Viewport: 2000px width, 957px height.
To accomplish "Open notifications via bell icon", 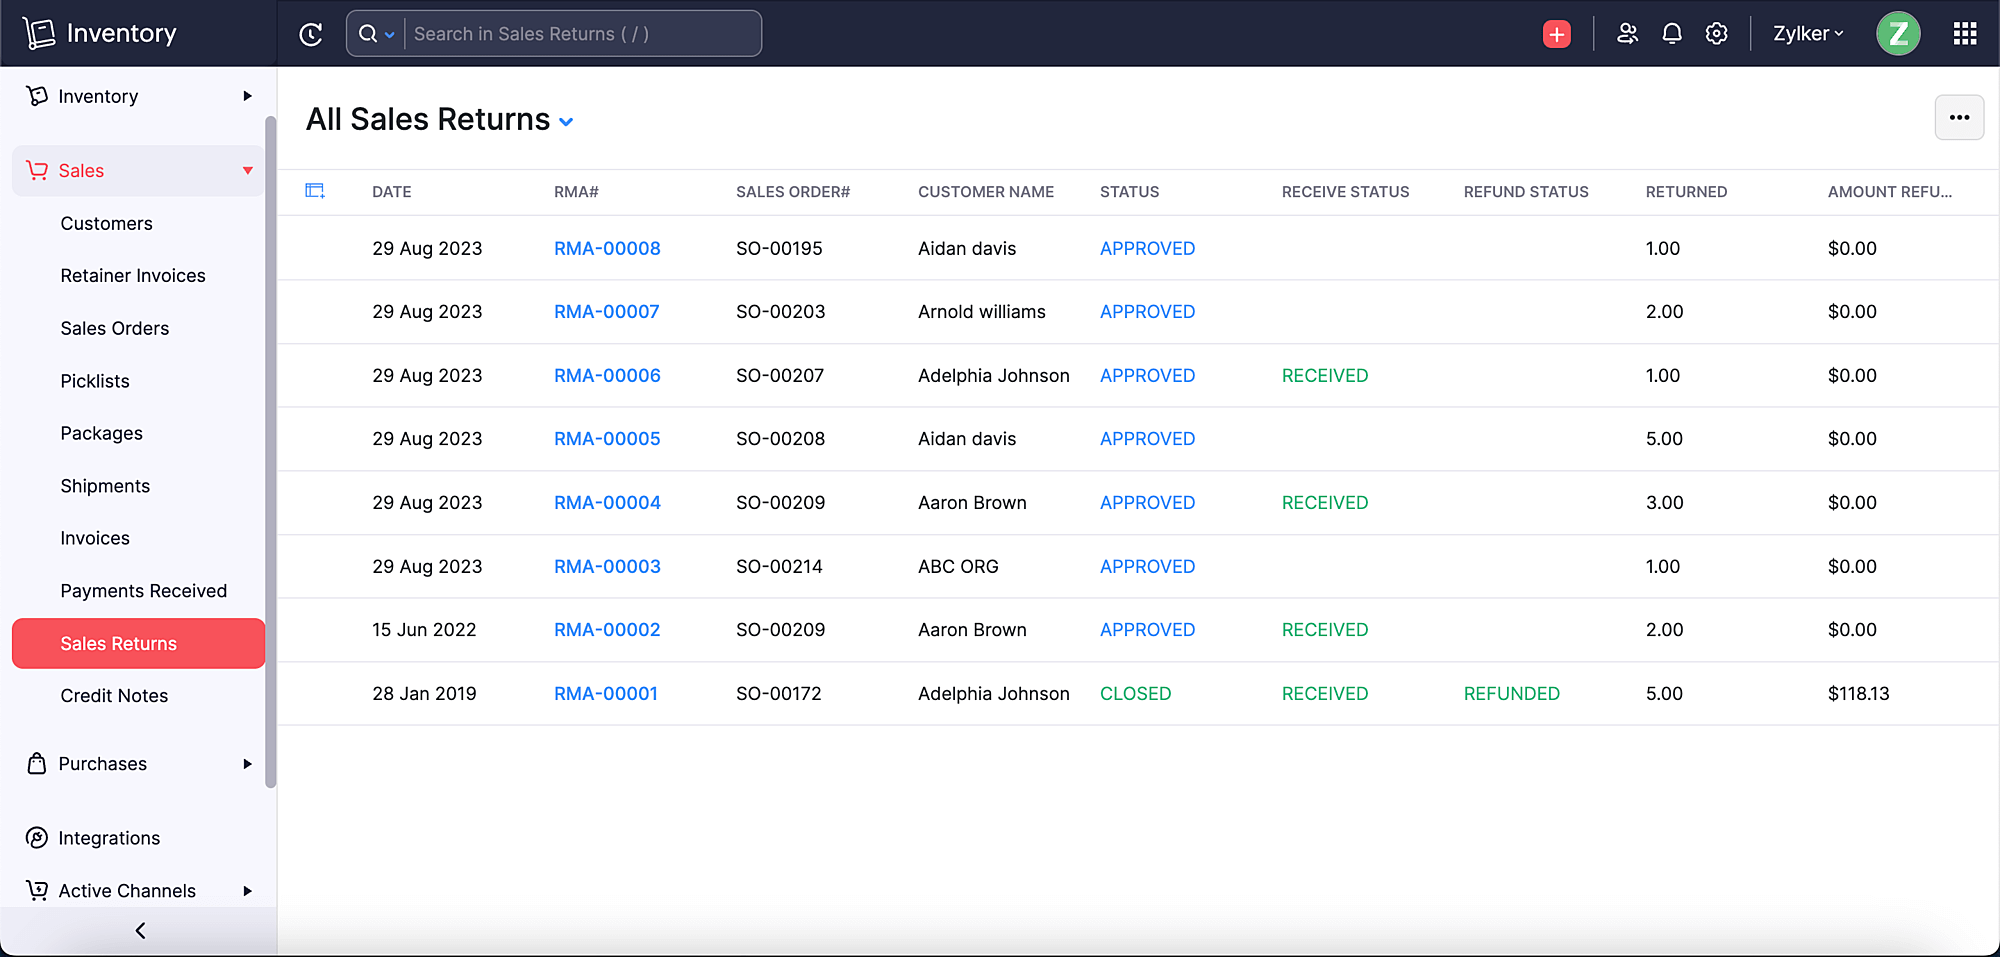I will click(1671, 33).
